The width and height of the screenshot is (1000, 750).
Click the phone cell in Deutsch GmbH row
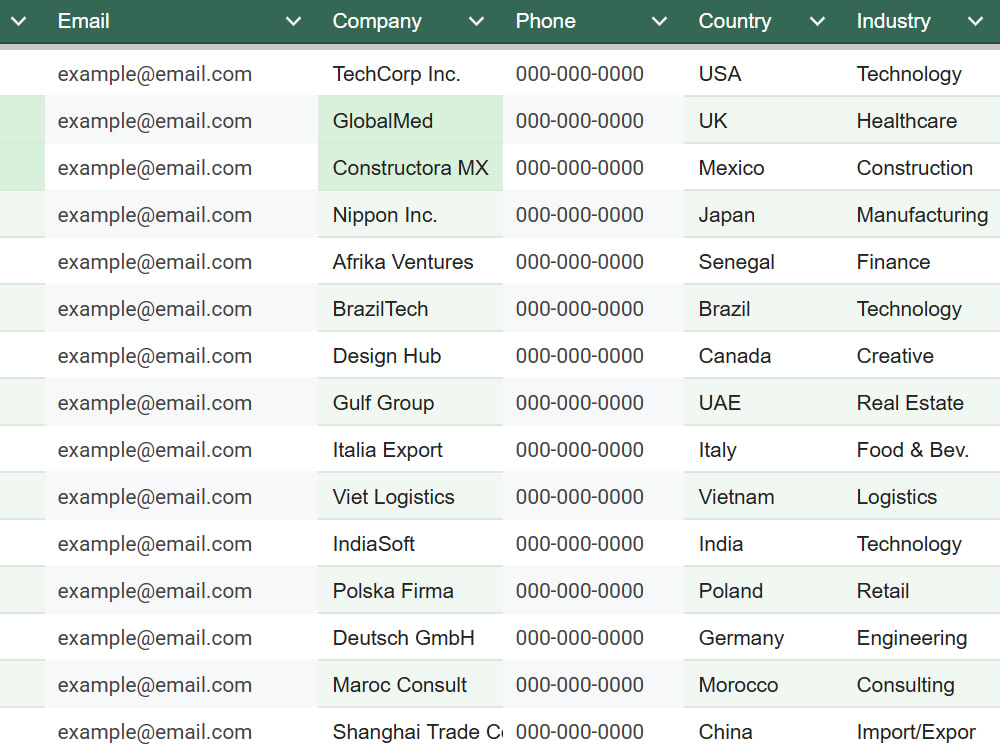tap(593, 638)
